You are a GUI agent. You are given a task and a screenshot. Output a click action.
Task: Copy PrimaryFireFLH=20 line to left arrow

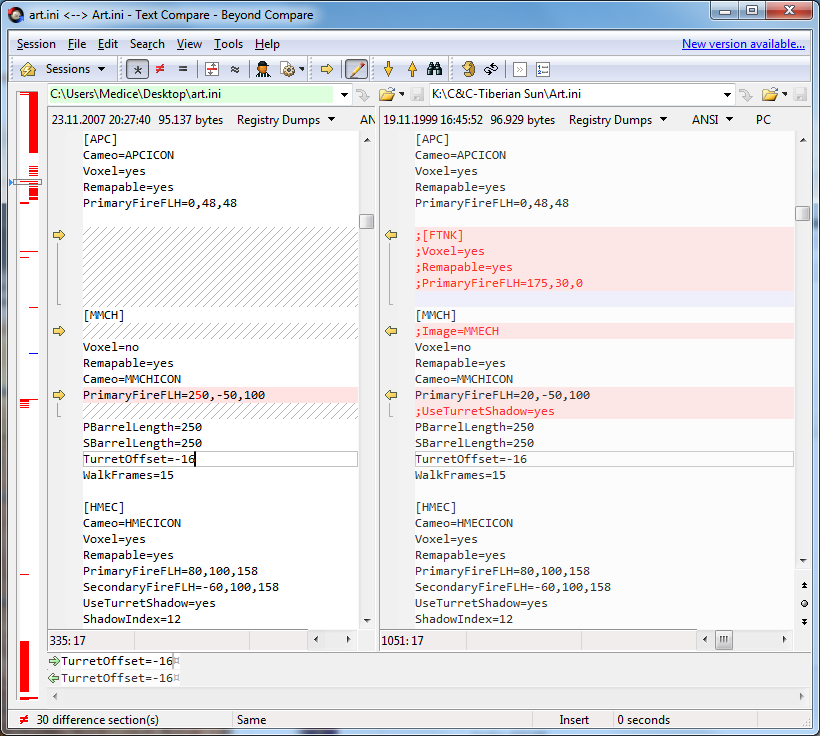(x=391, y=395)
